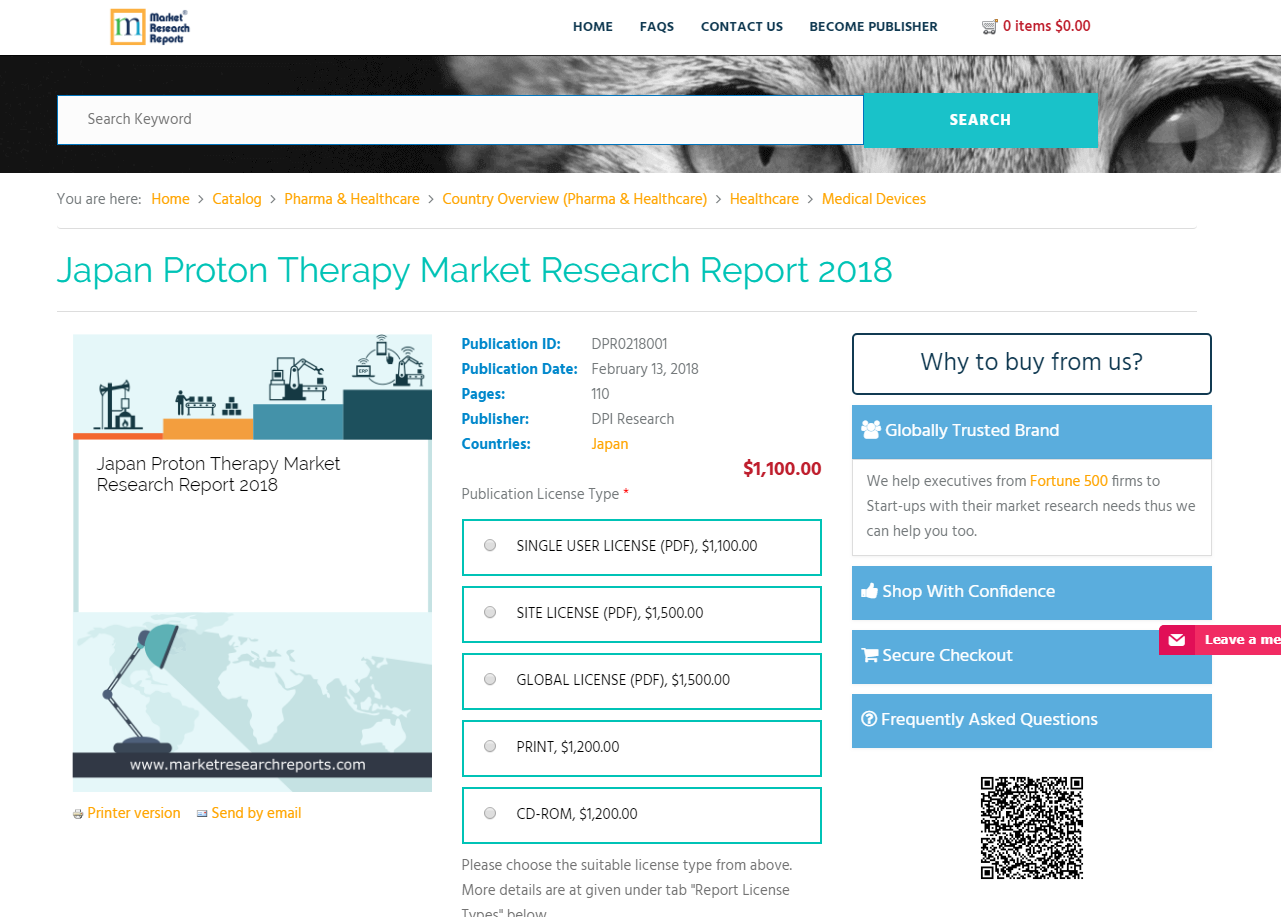This screenshot has height=917, width=1281.
Task: Open BECOME PUBLISHER menu item
Action: [874, 27]
